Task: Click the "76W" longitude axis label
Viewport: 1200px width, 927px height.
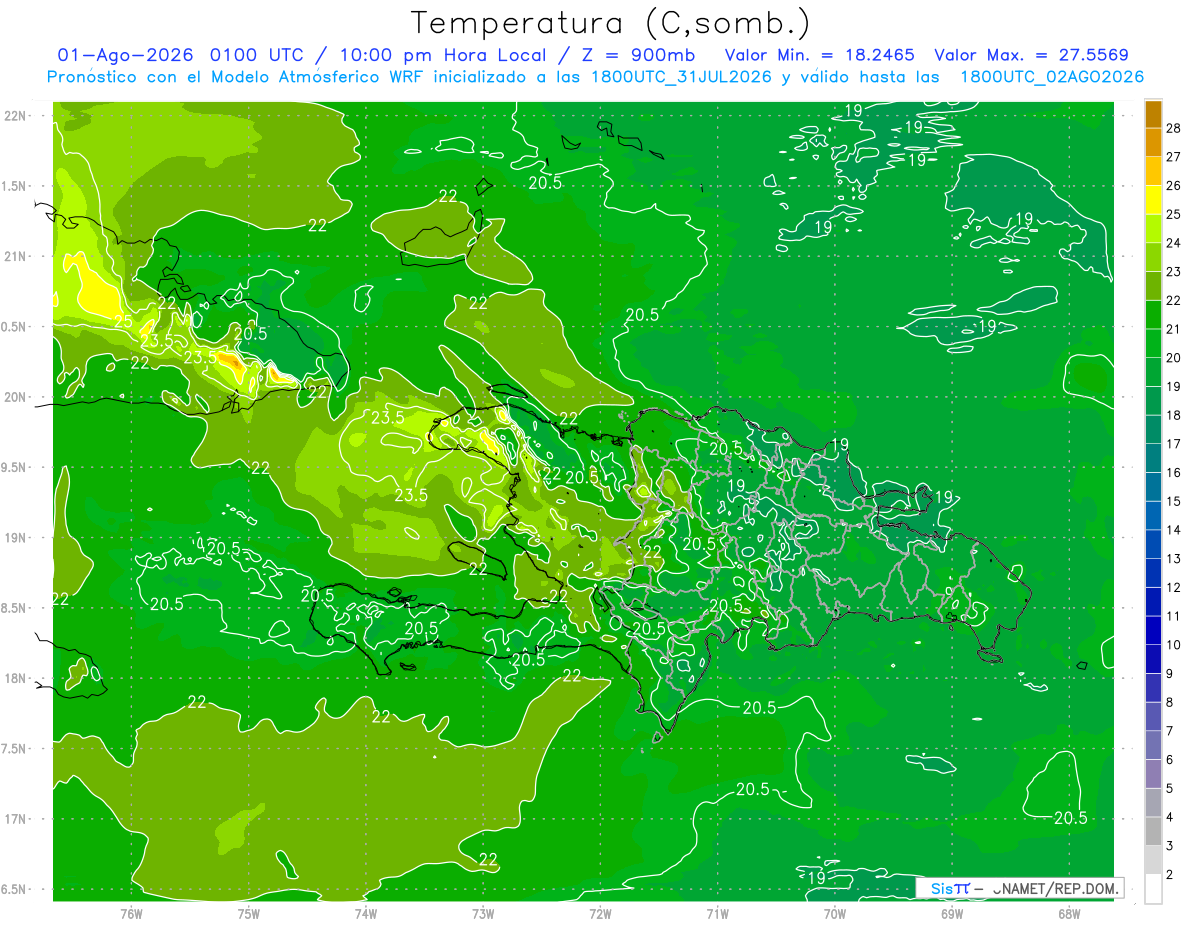Action: [x=131, y=913]
